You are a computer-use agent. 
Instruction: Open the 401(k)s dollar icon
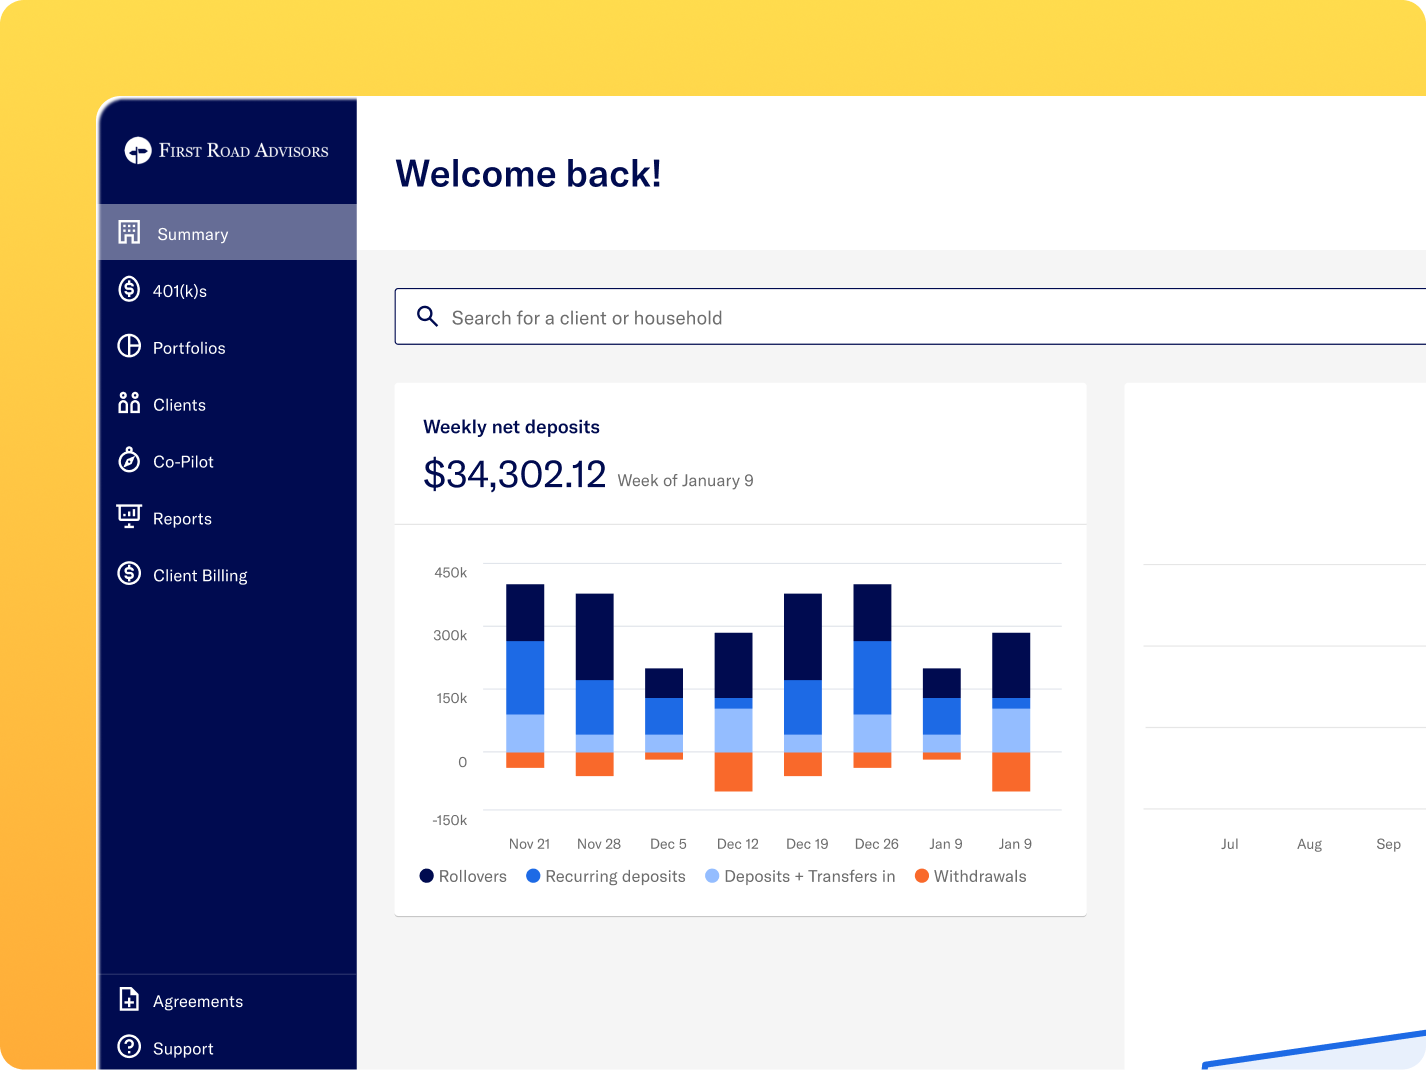(129, 289)
